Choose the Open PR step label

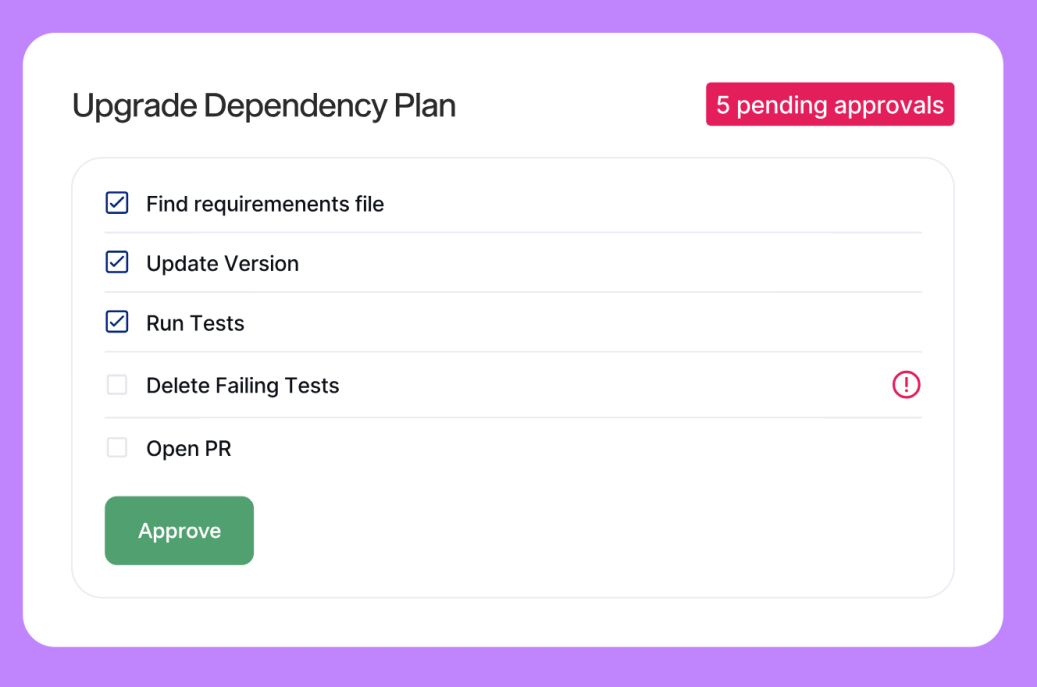[x=188, y=449]
